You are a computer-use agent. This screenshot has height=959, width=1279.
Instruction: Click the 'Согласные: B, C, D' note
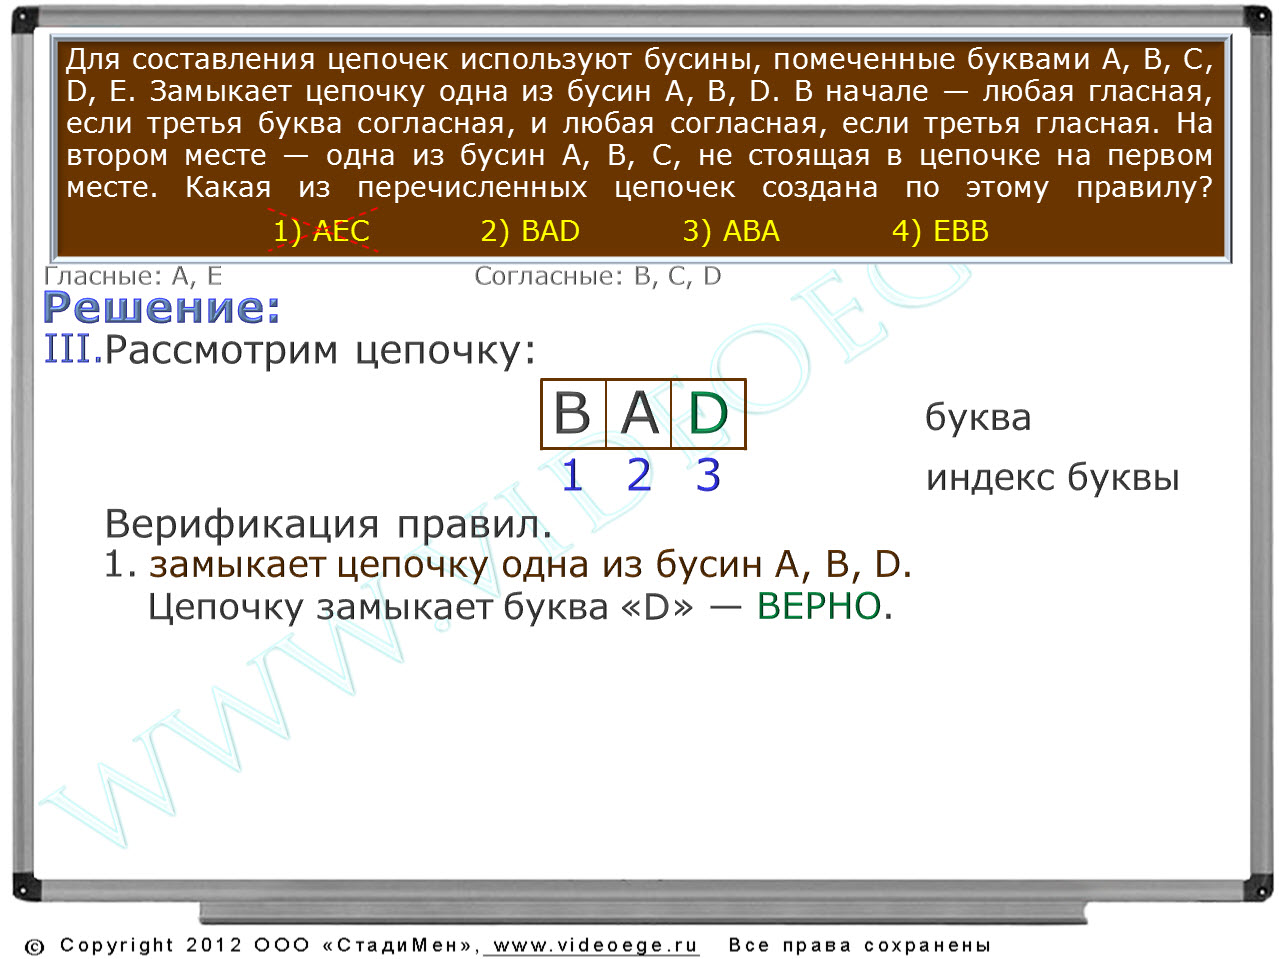pos(598,276)
